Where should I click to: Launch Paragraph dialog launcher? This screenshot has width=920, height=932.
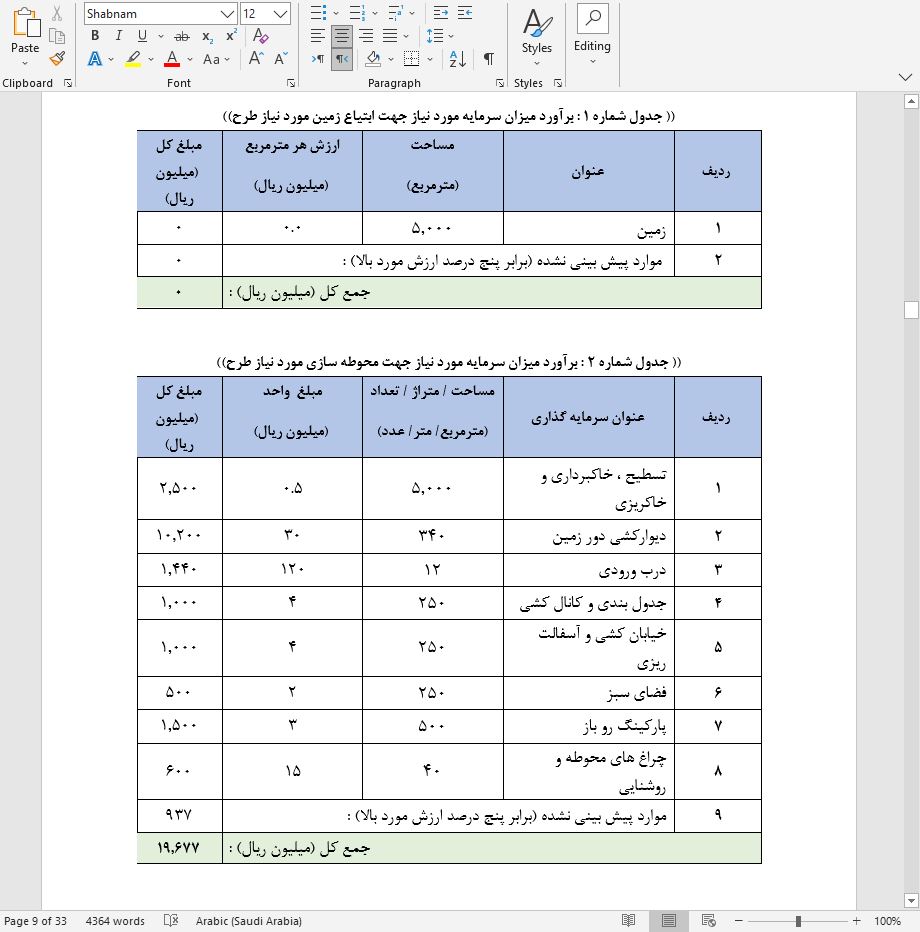(x=500, y=83)
